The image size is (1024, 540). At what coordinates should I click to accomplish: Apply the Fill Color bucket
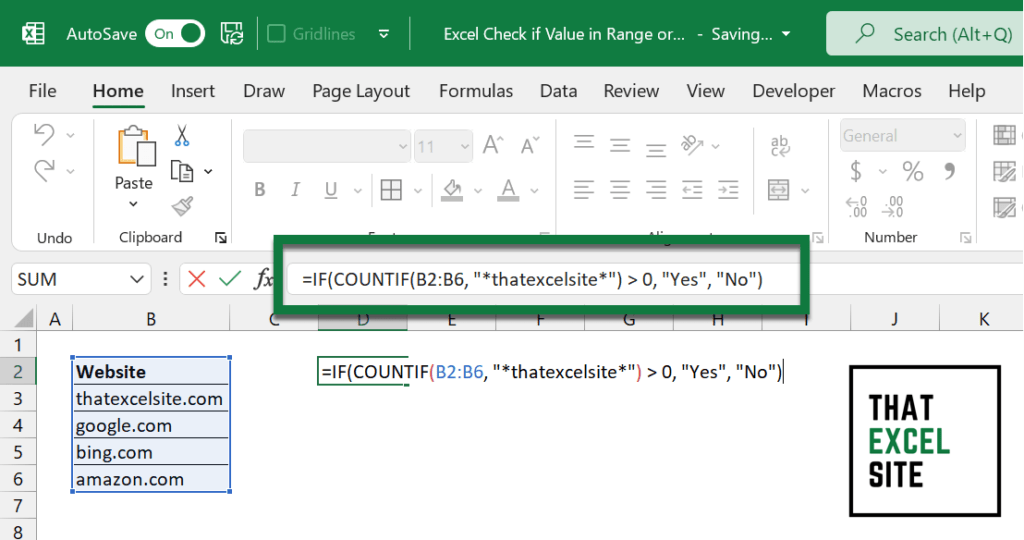pos(452,190)
